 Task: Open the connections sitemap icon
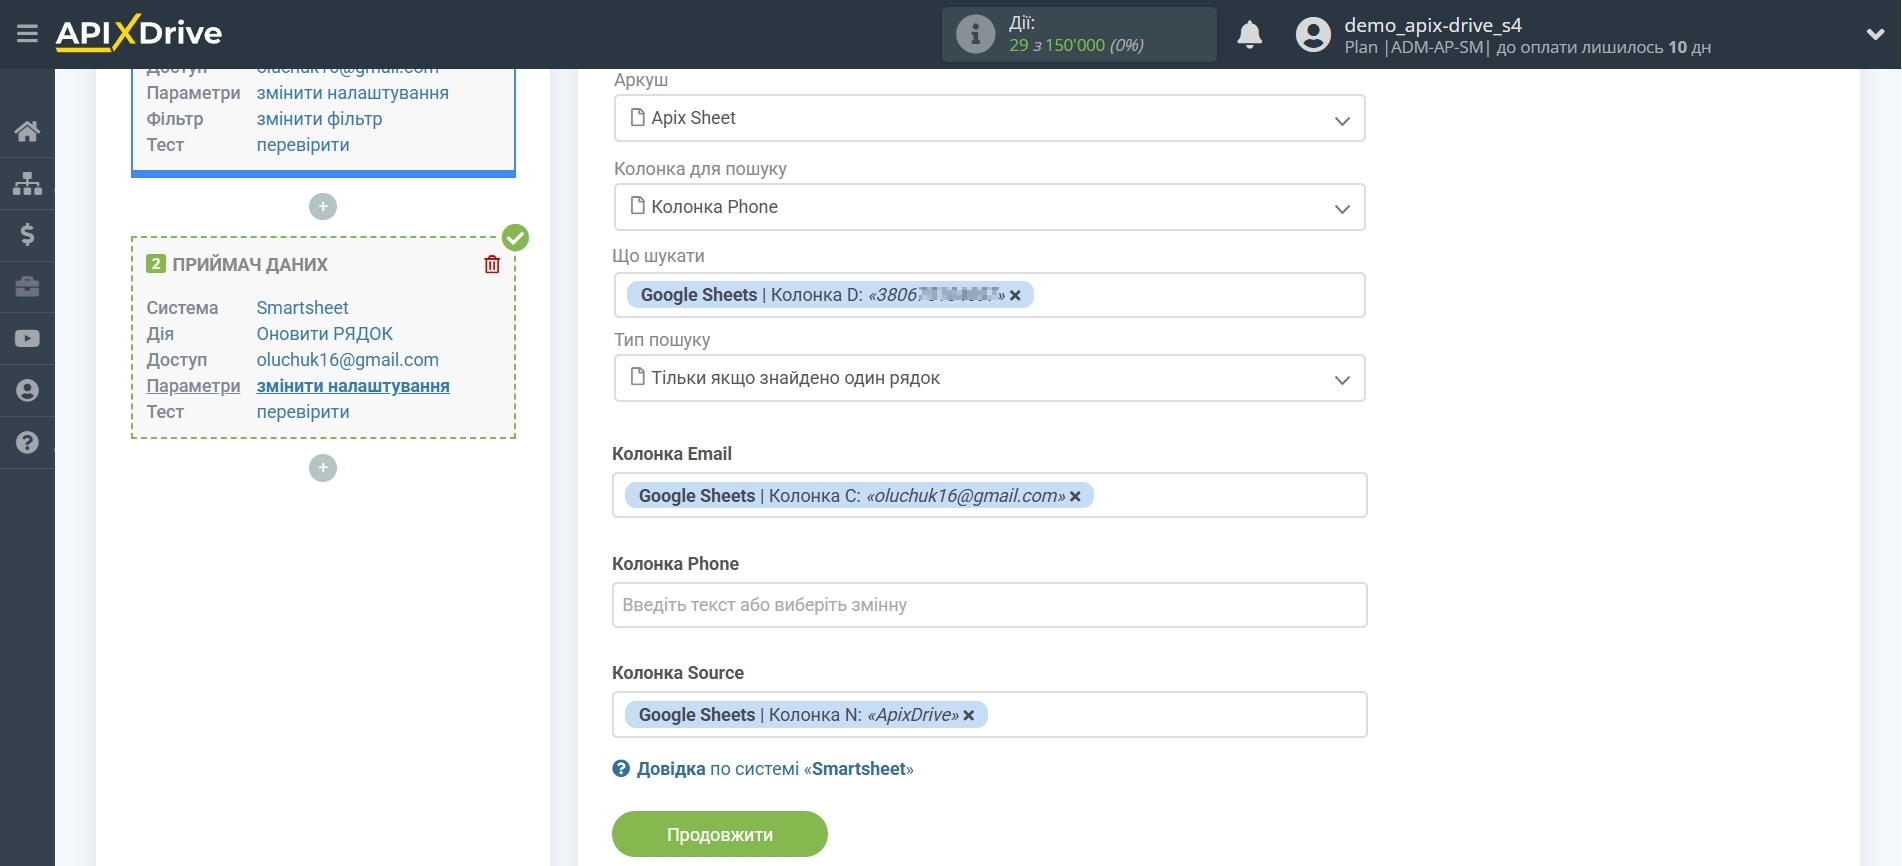(x=27, y=183)
